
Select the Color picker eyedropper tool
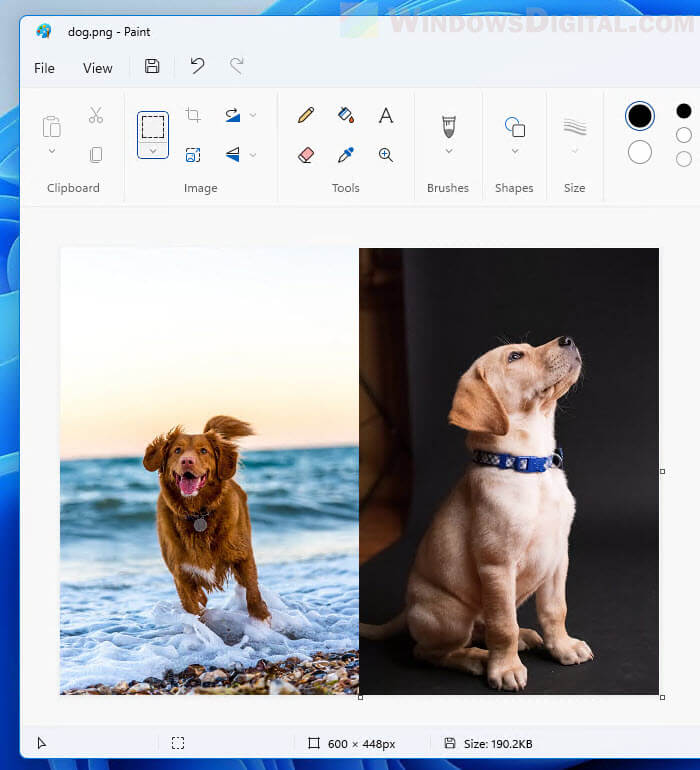346,154
